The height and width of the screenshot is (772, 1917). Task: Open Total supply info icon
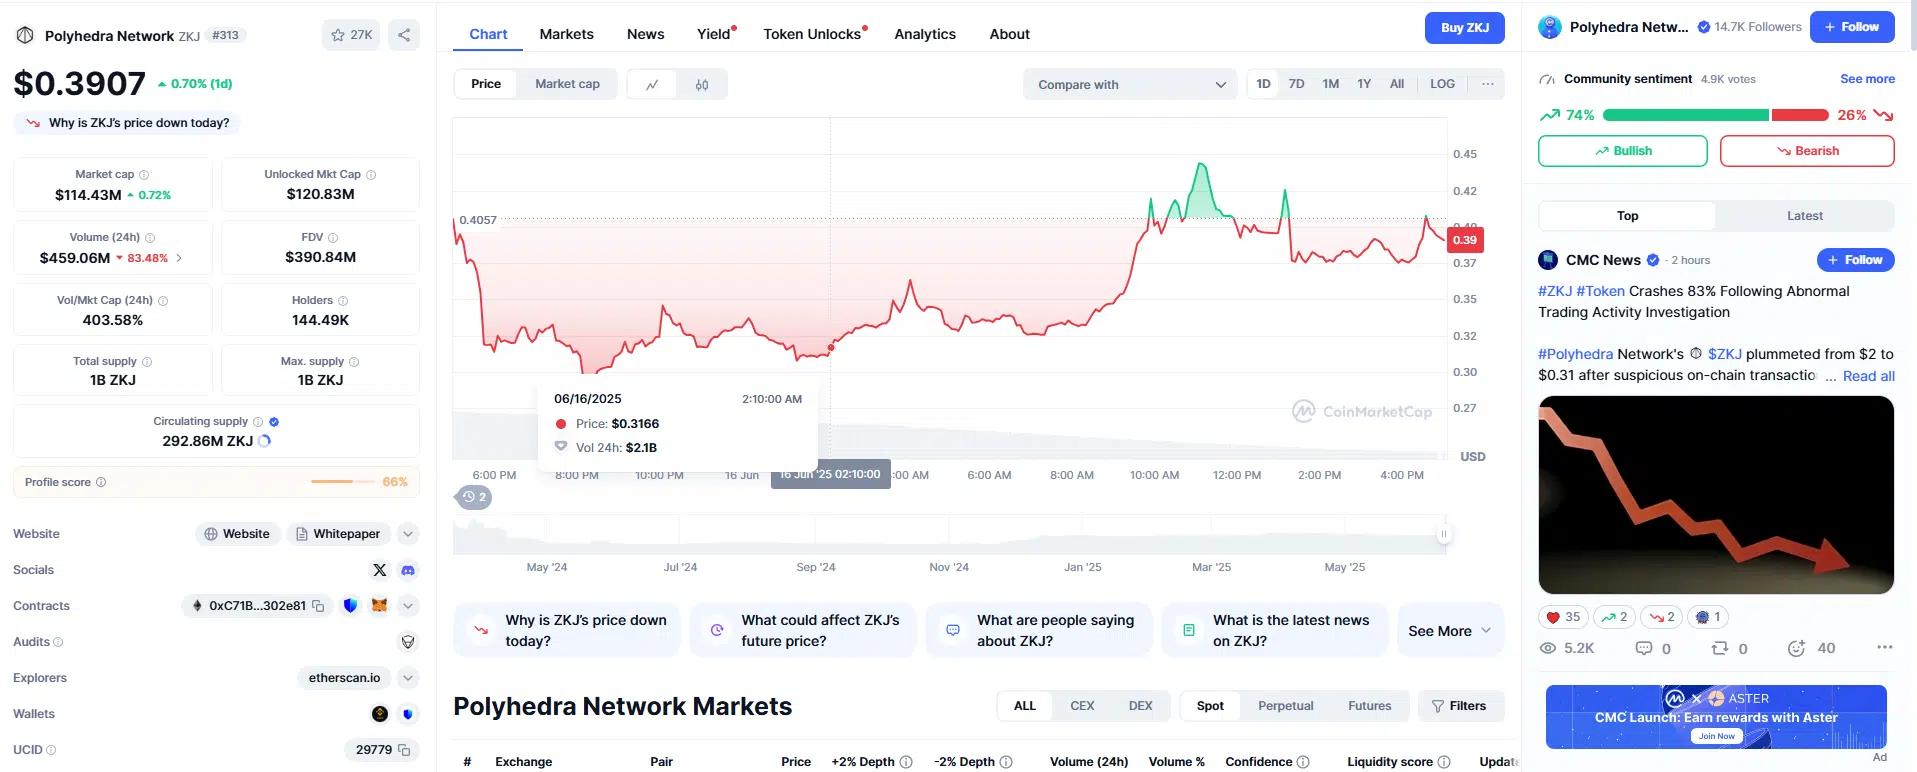[x=147, y=362]
